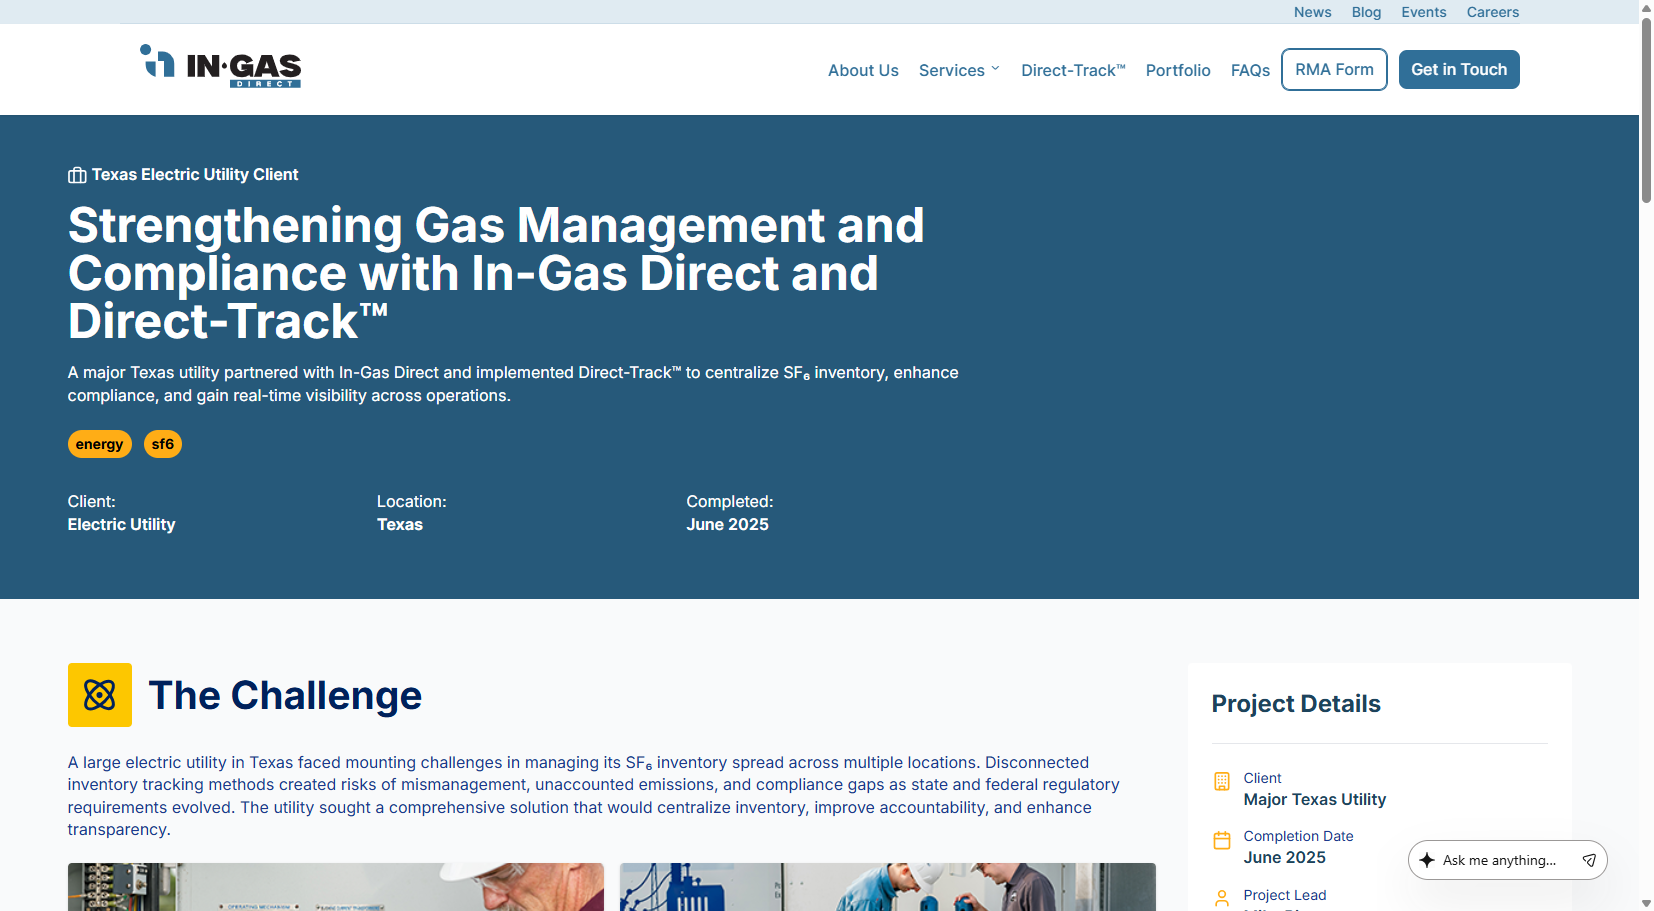Click the scrollbar down arrow
1654x911 pixels.
click(1645, 903)
